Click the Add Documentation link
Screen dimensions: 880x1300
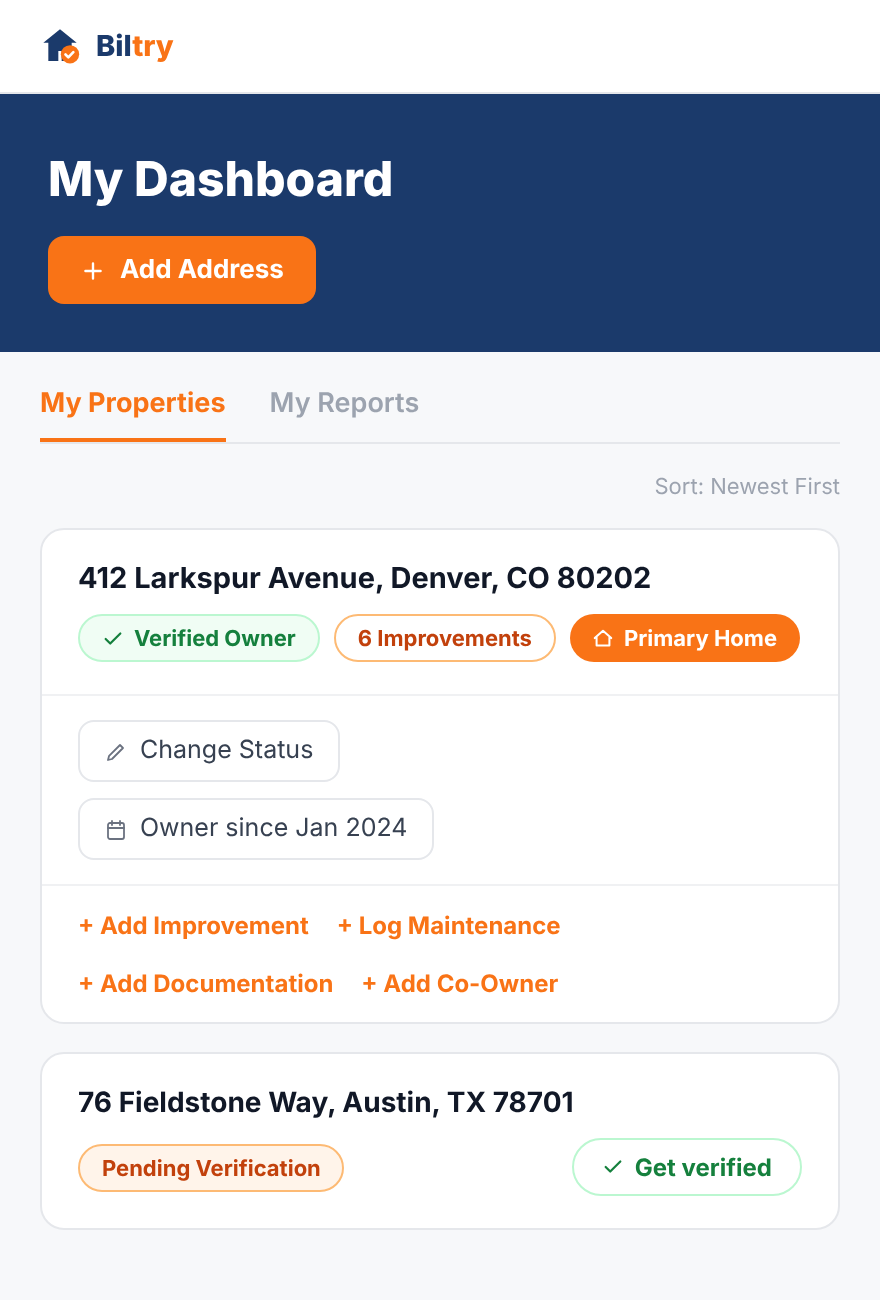[x=206, y=984]
